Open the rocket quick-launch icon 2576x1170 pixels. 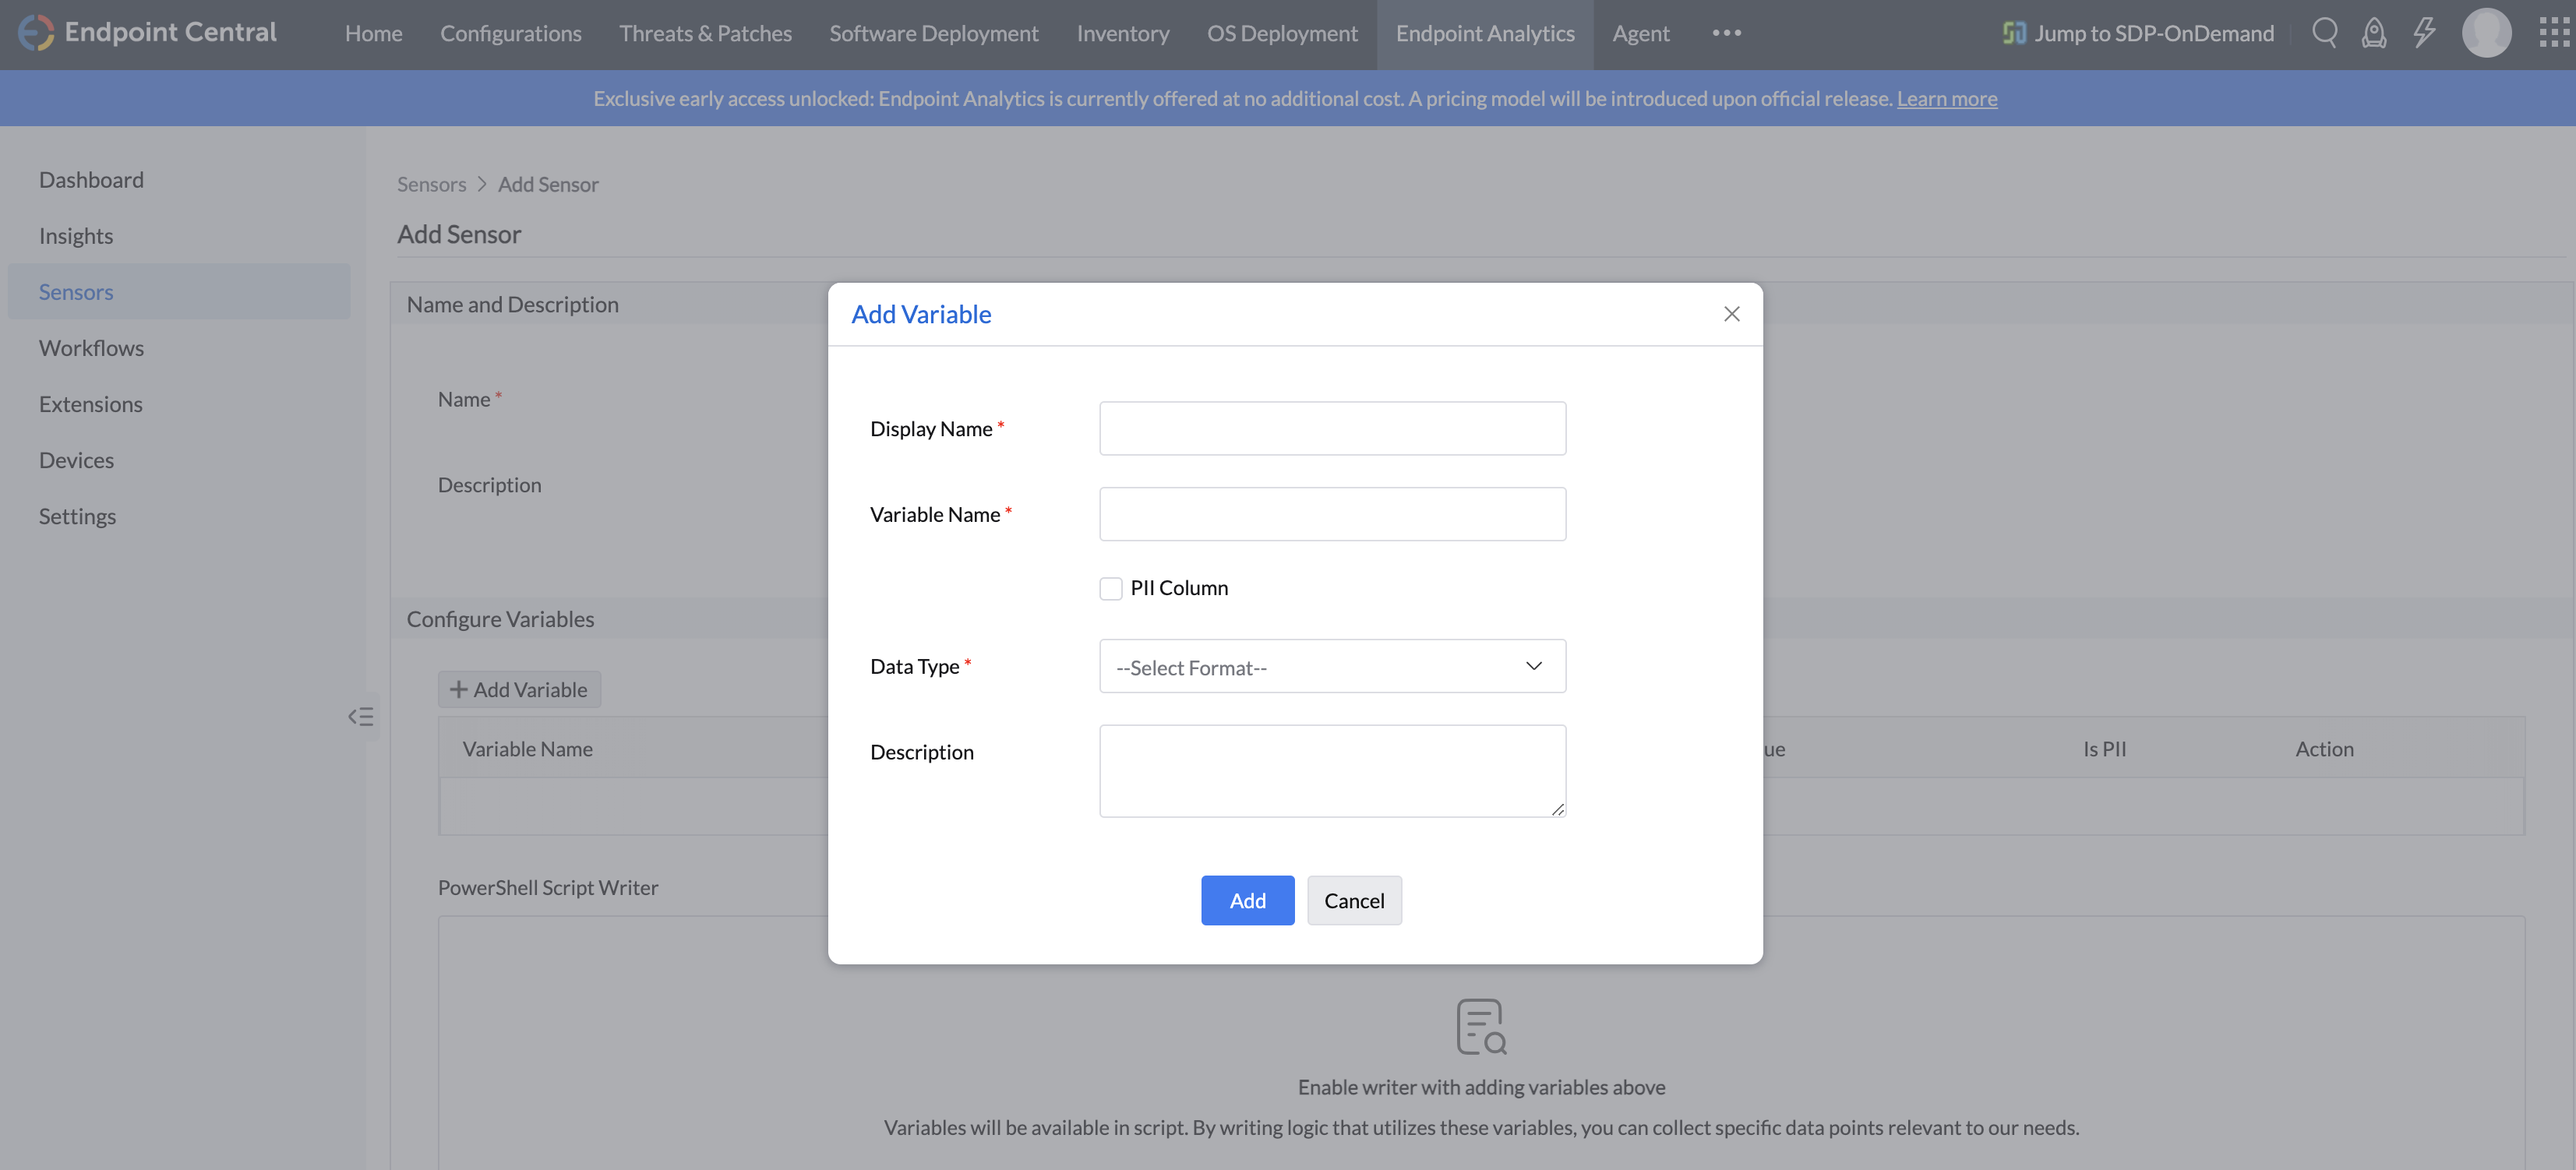click(2373, 33)
